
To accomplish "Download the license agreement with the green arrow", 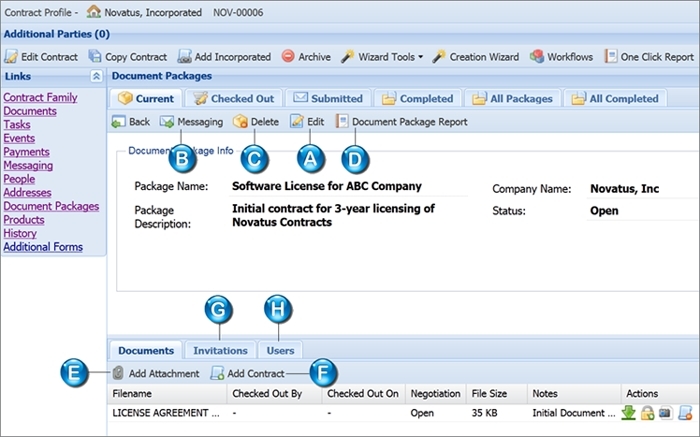I will (628, 413).
